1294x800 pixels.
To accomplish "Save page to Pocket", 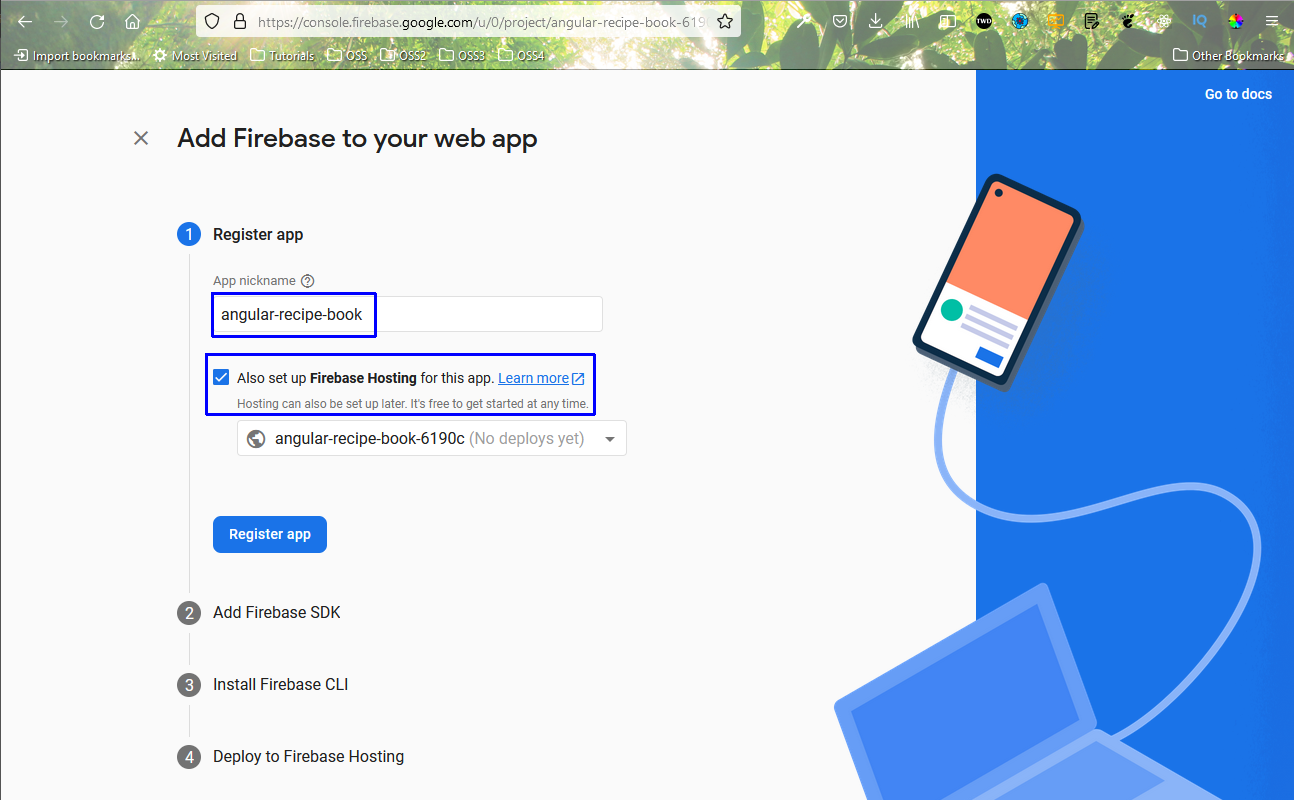I will [x=841, y=21].
